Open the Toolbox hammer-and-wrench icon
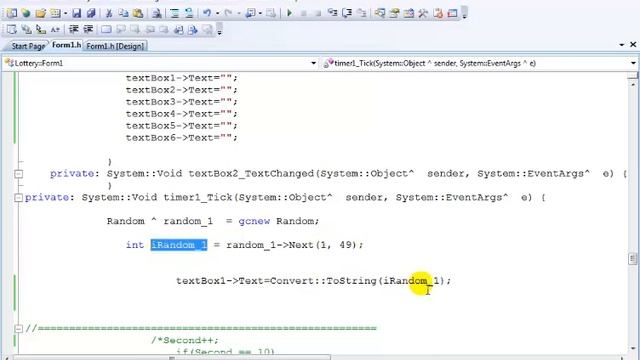640x360 pixels. pos(423,13)
